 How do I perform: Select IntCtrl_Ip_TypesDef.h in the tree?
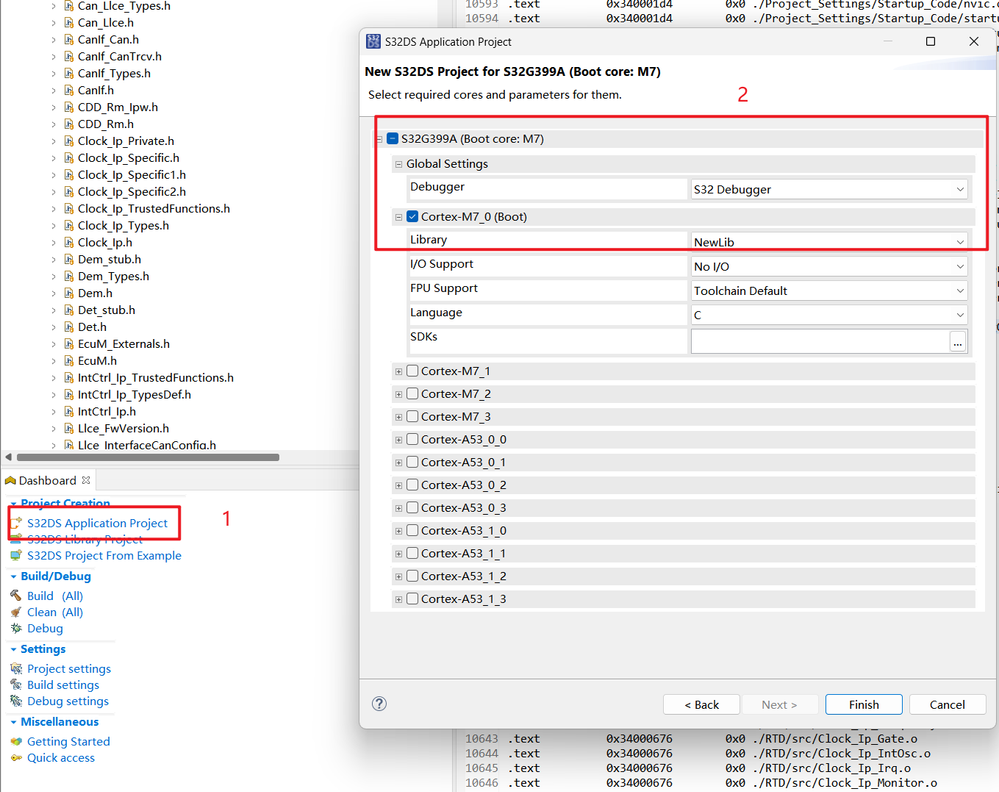coord(134,394)
